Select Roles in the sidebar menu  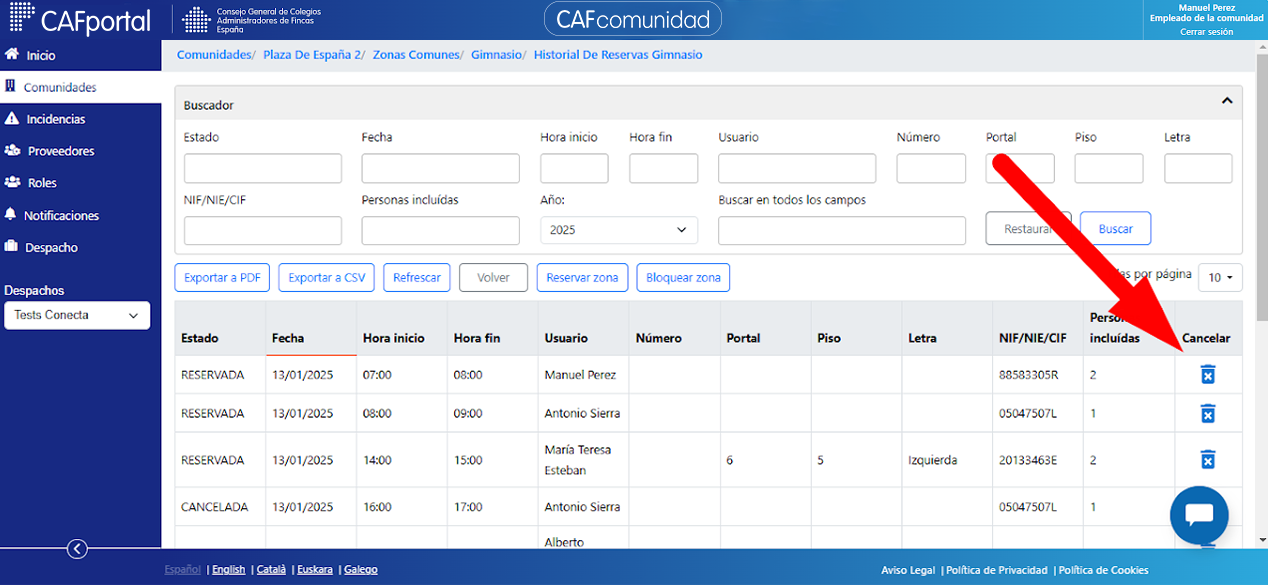42,183
